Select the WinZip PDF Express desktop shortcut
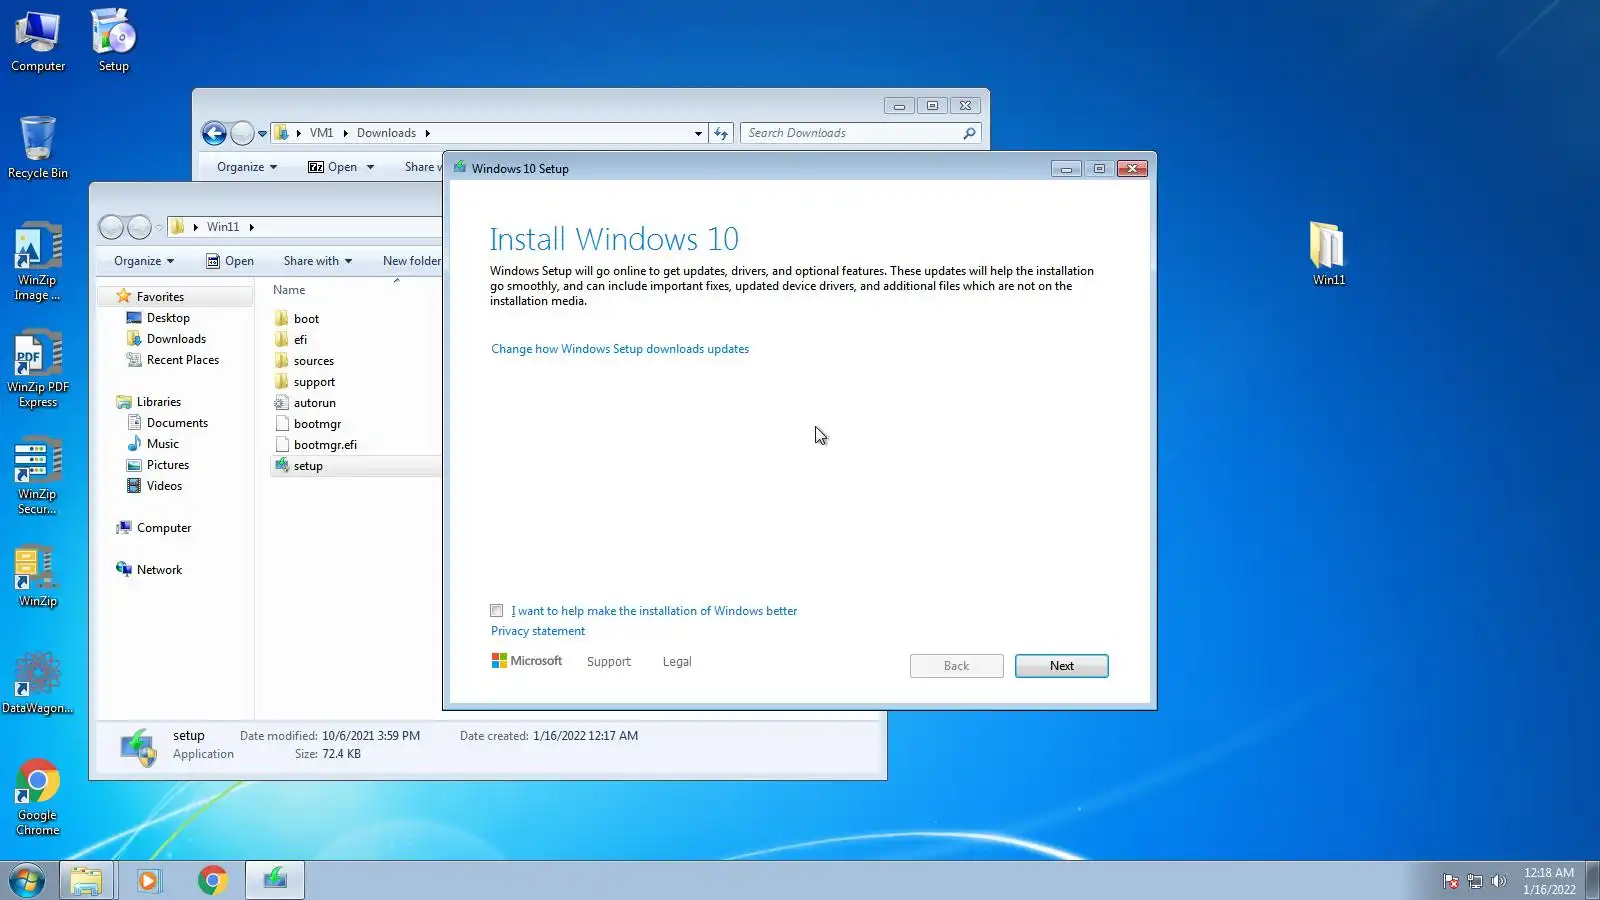Image resolution: width=1600 pixels, height=900 pixels. [38, 369]
